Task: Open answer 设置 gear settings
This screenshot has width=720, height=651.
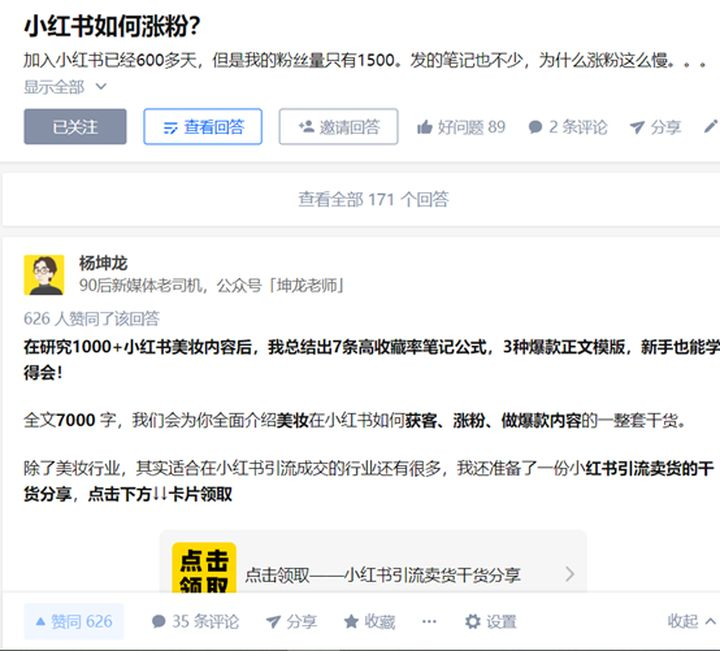Action: coord(490,622)
